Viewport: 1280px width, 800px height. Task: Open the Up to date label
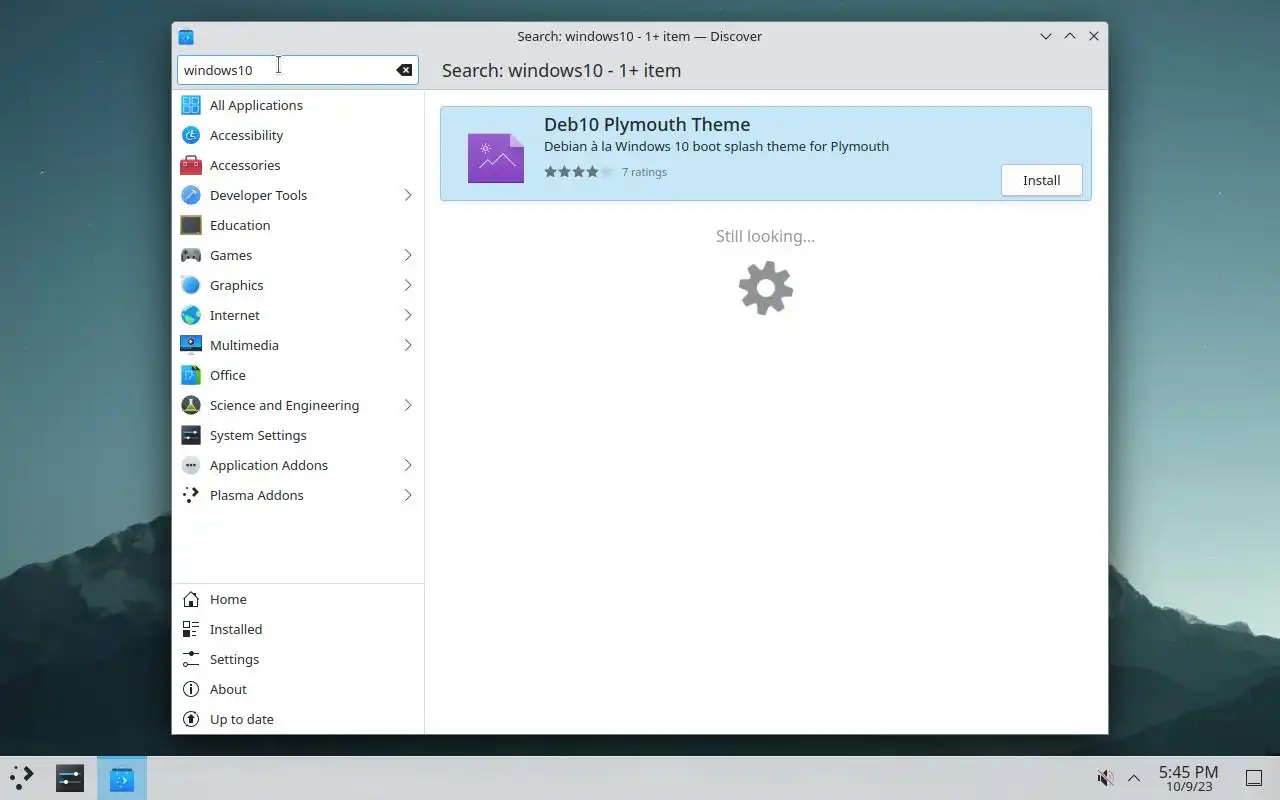pyautogui.click(x=242, y=719)
